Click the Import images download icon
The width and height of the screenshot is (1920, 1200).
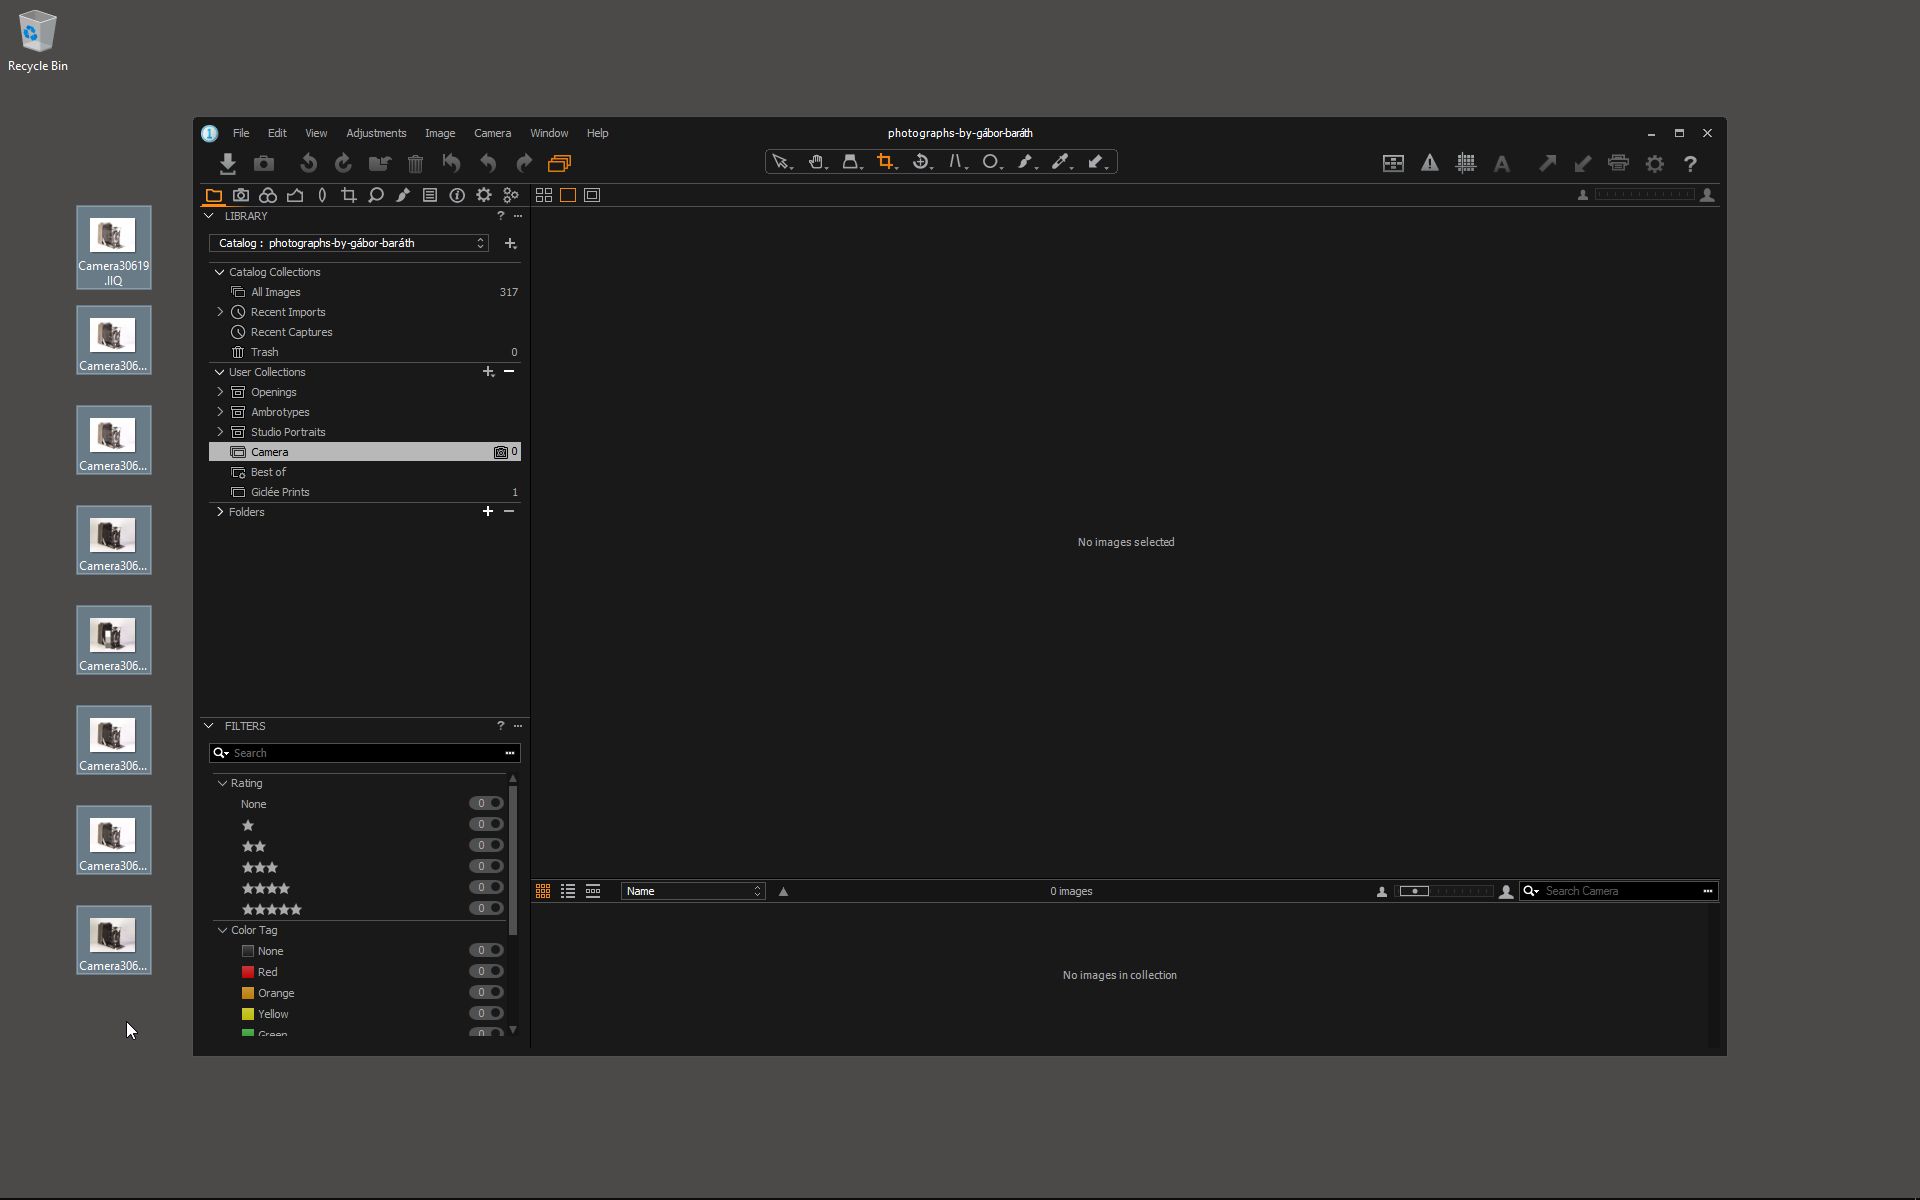(x=228, y=163)
